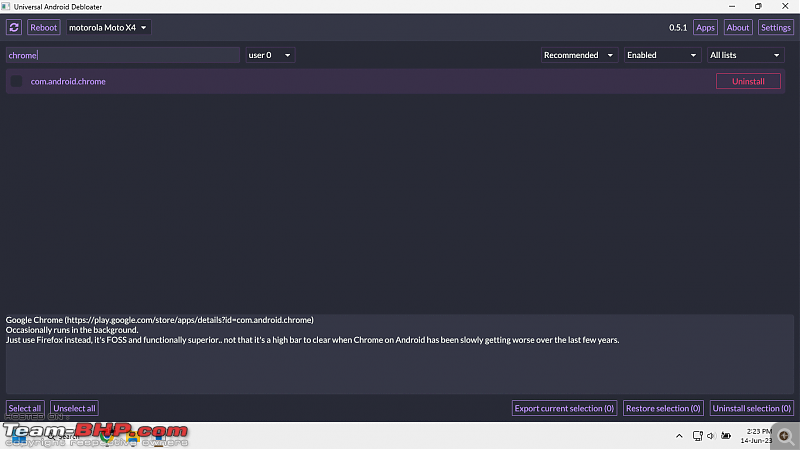
Task: Open the volume icon in system tray
Action: point(711,436)
